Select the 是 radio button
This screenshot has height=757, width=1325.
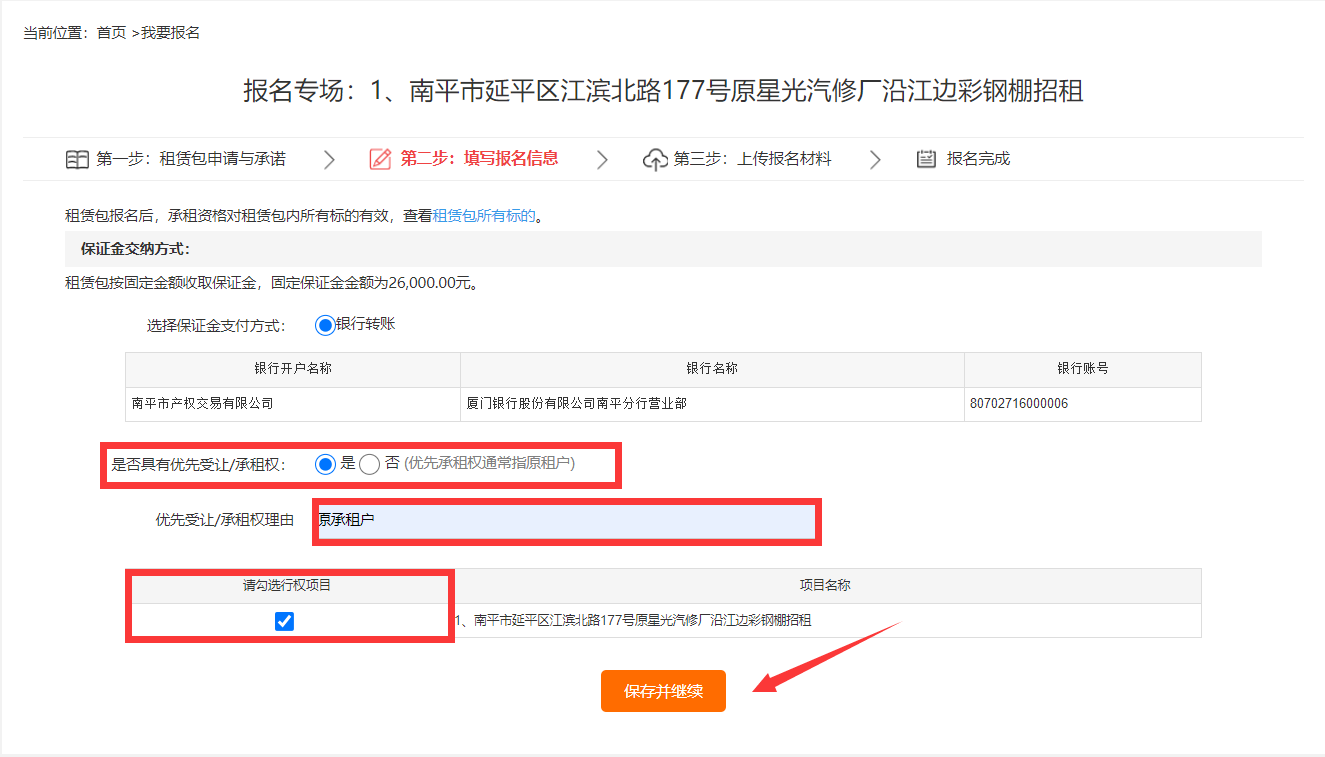coord(326,464)
